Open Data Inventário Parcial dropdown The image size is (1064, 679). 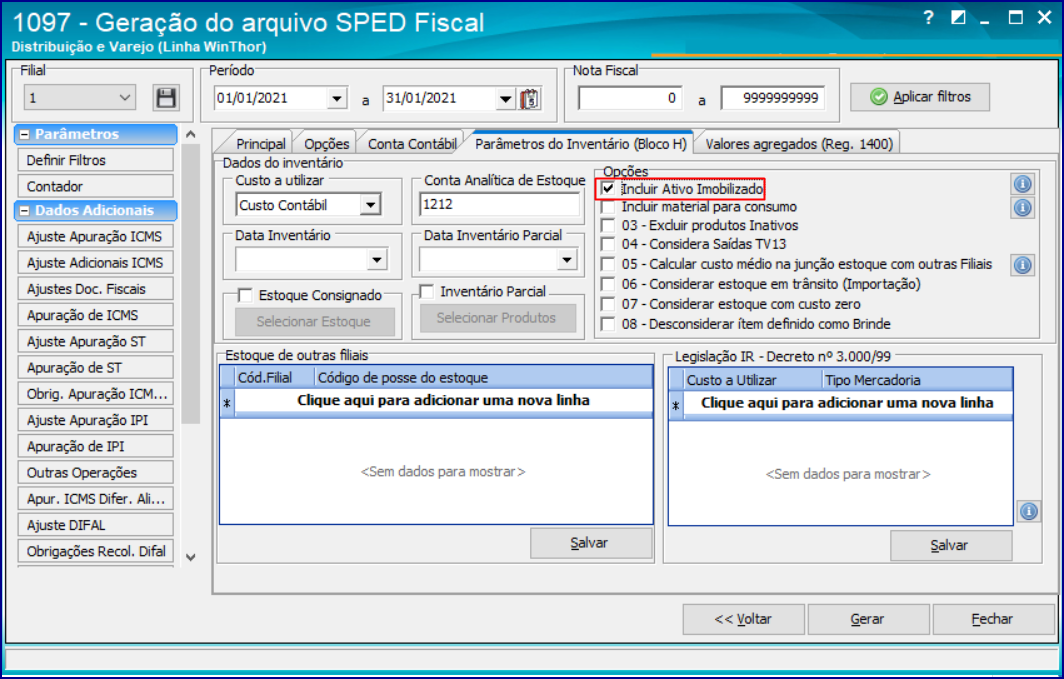pos(567,260)
